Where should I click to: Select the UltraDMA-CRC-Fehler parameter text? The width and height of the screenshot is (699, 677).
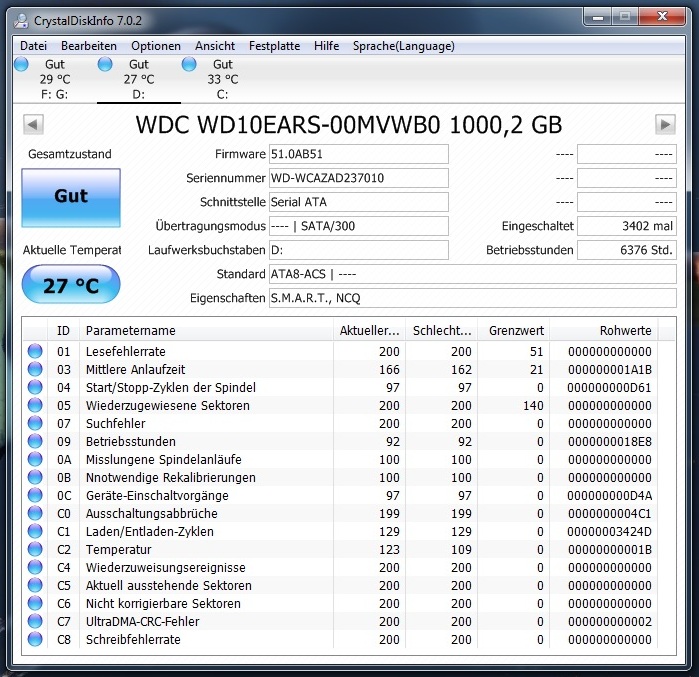(x=143, y=622)
